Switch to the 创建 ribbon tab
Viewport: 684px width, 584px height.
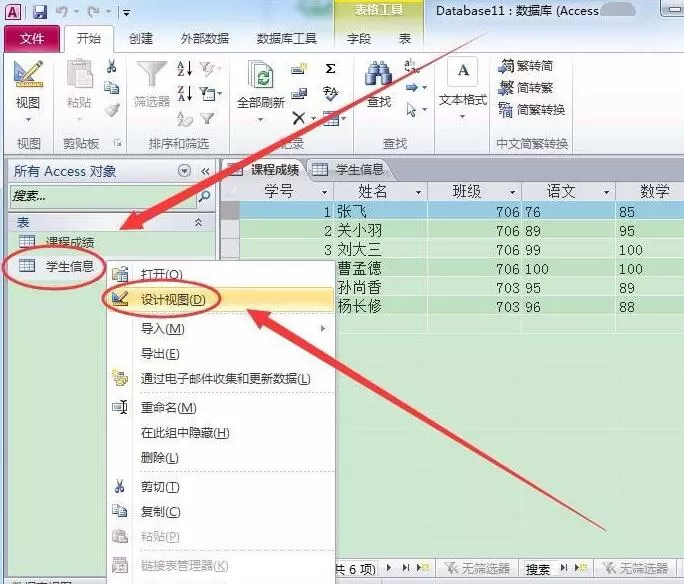point(140,39)
